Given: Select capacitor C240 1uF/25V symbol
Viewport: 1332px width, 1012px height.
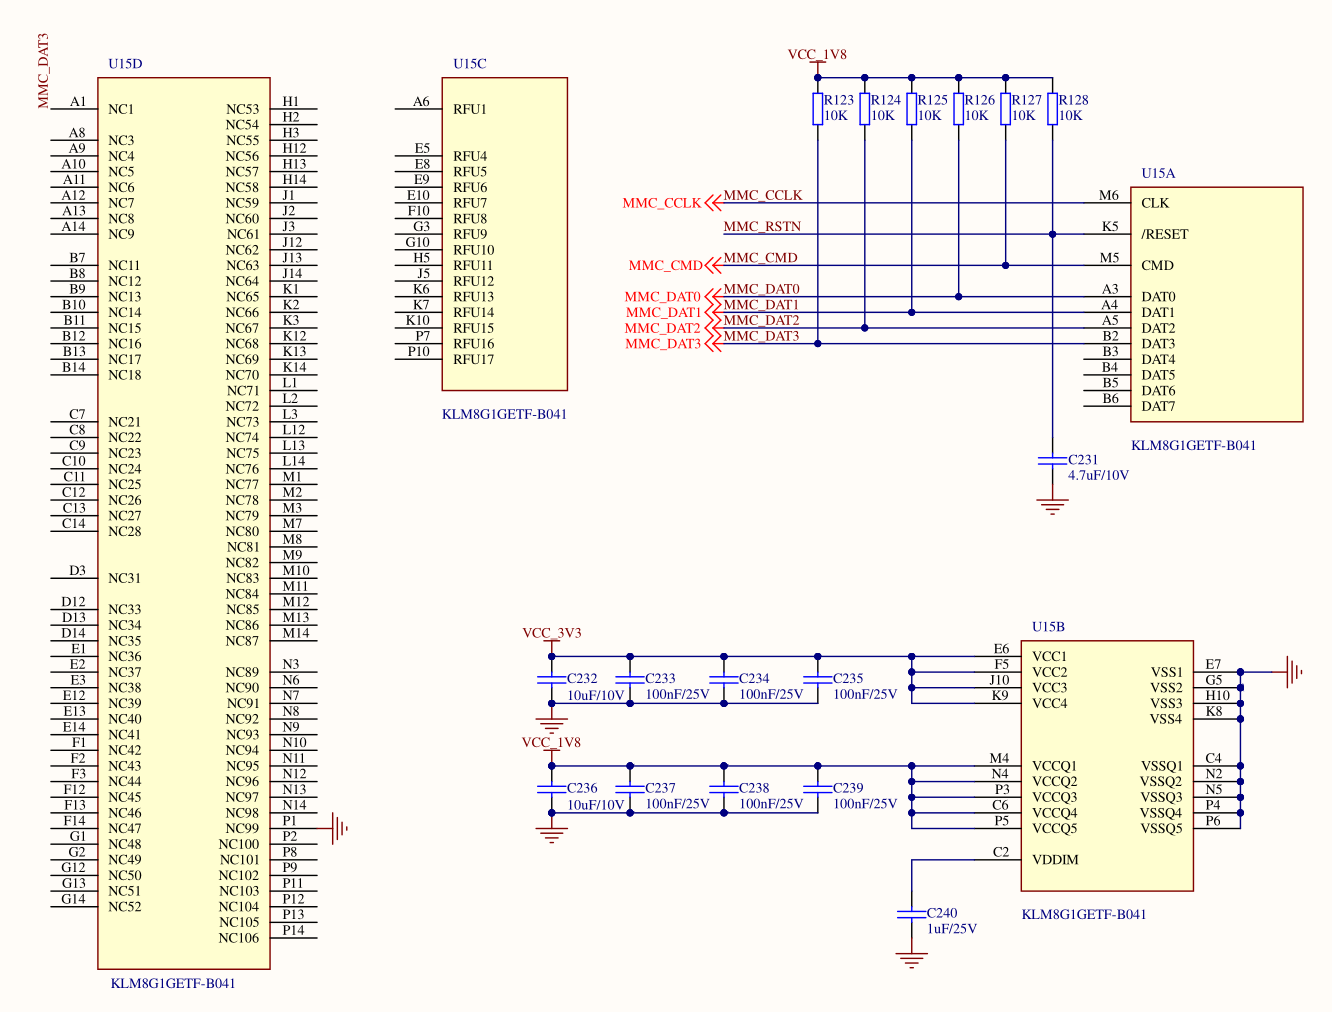Looking at the screenshot, I should pos(911,914).
